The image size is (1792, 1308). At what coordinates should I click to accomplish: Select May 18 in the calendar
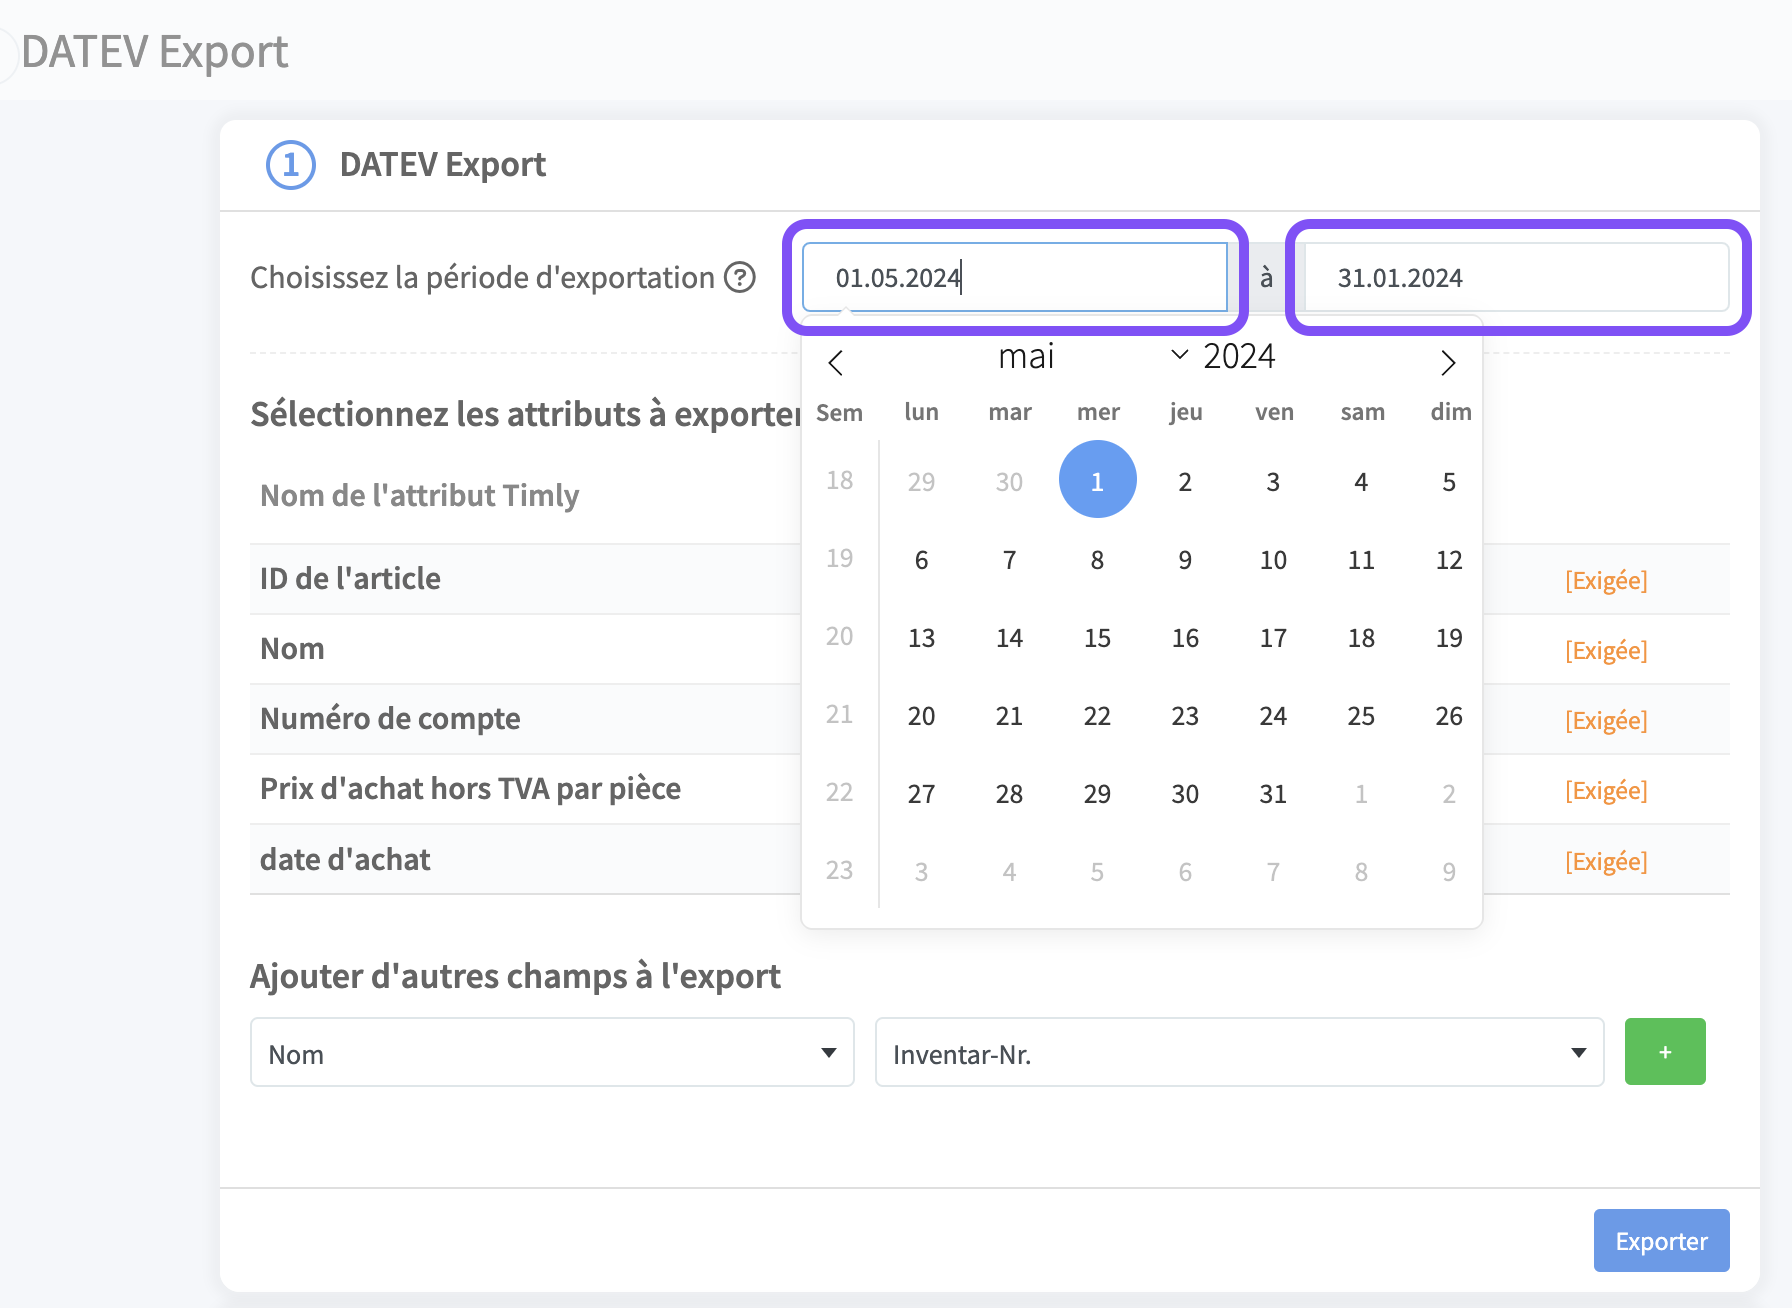(1361, 638)
